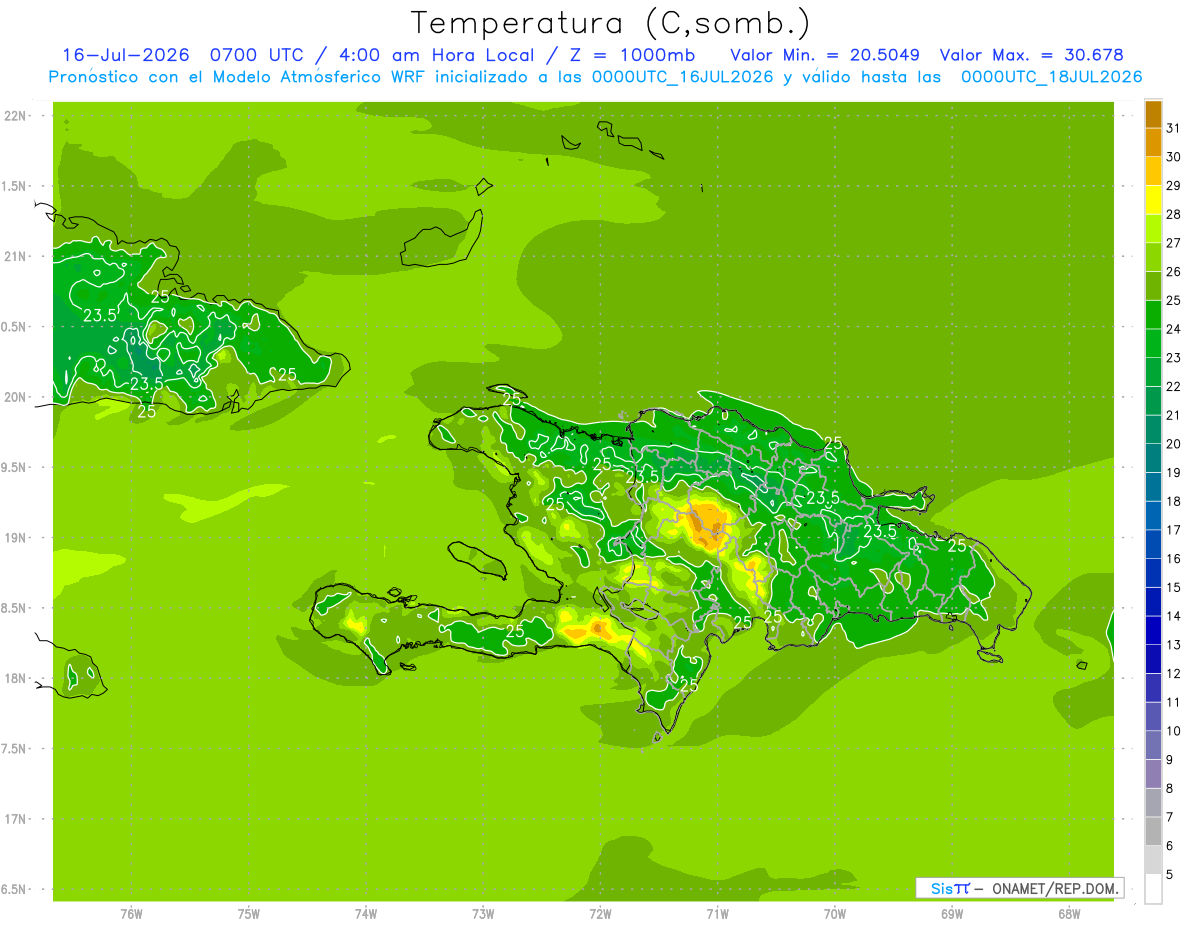Image resolution: width=1200 pixels, height=927 pixels.
Task: Click the 23.5 contour label over western Cuba
Action: click(x=99, y=314)
